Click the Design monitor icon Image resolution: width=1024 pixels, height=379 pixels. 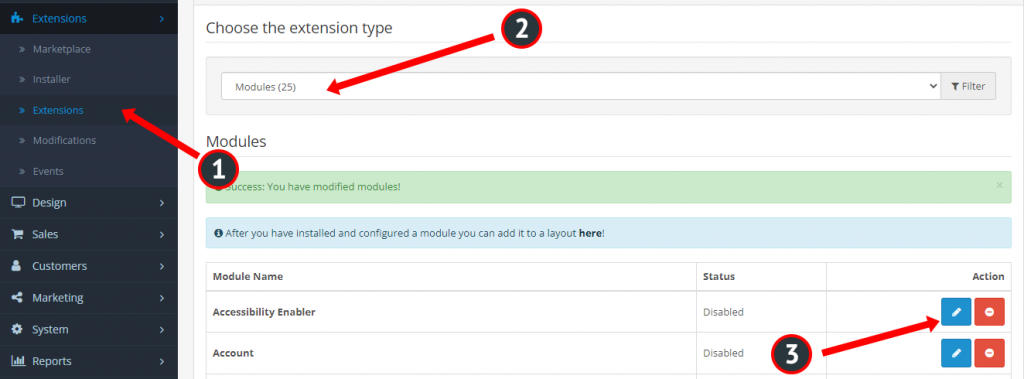click(x=18, y=203)
